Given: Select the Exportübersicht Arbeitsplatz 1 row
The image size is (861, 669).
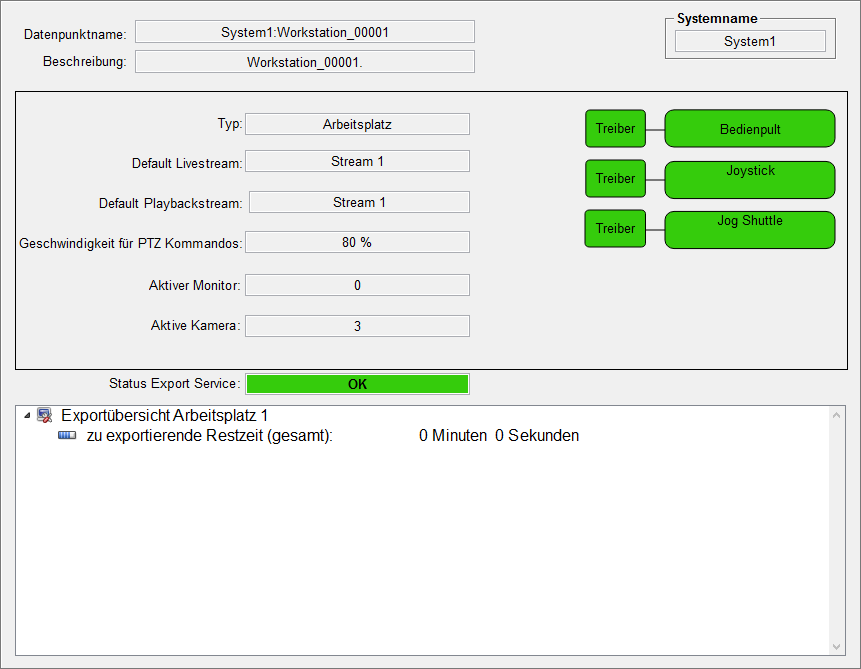Looking at the screenshot, I should 422,415.
